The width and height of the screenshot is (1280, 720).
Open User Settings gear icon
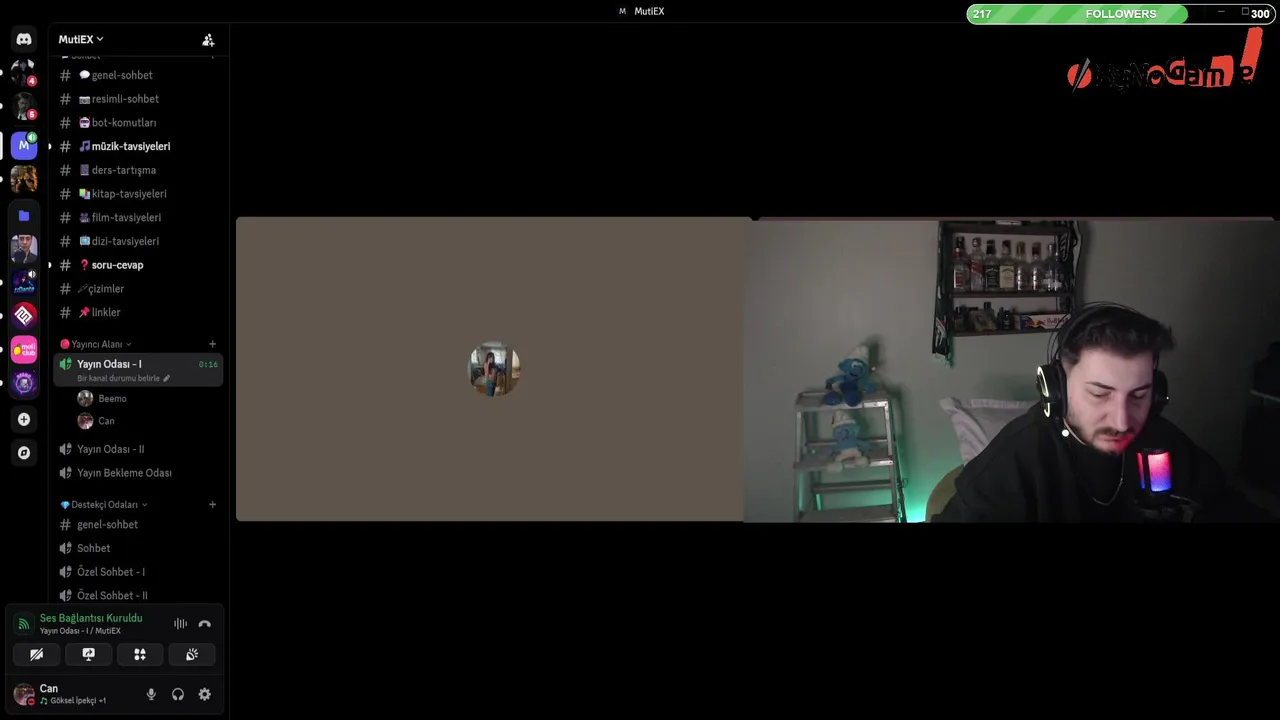tap(204, 694)
